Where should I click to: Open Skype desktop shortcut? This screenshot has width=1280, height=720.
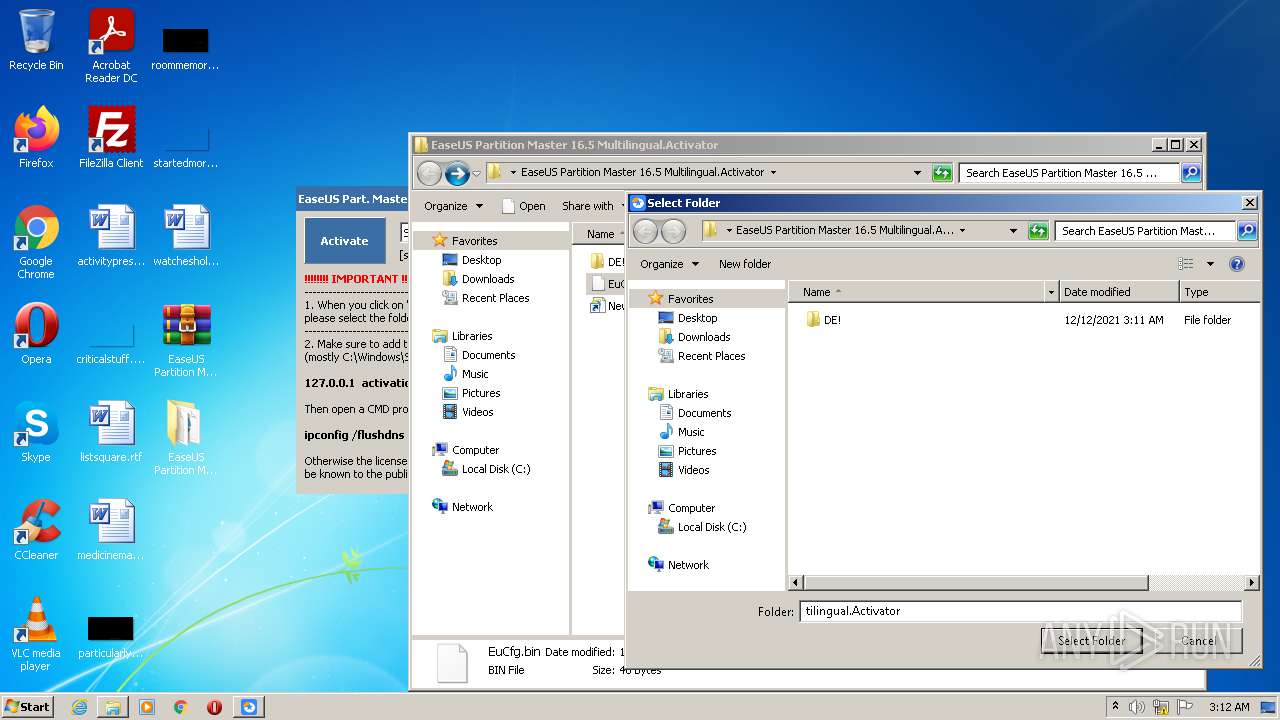(36, 432)
